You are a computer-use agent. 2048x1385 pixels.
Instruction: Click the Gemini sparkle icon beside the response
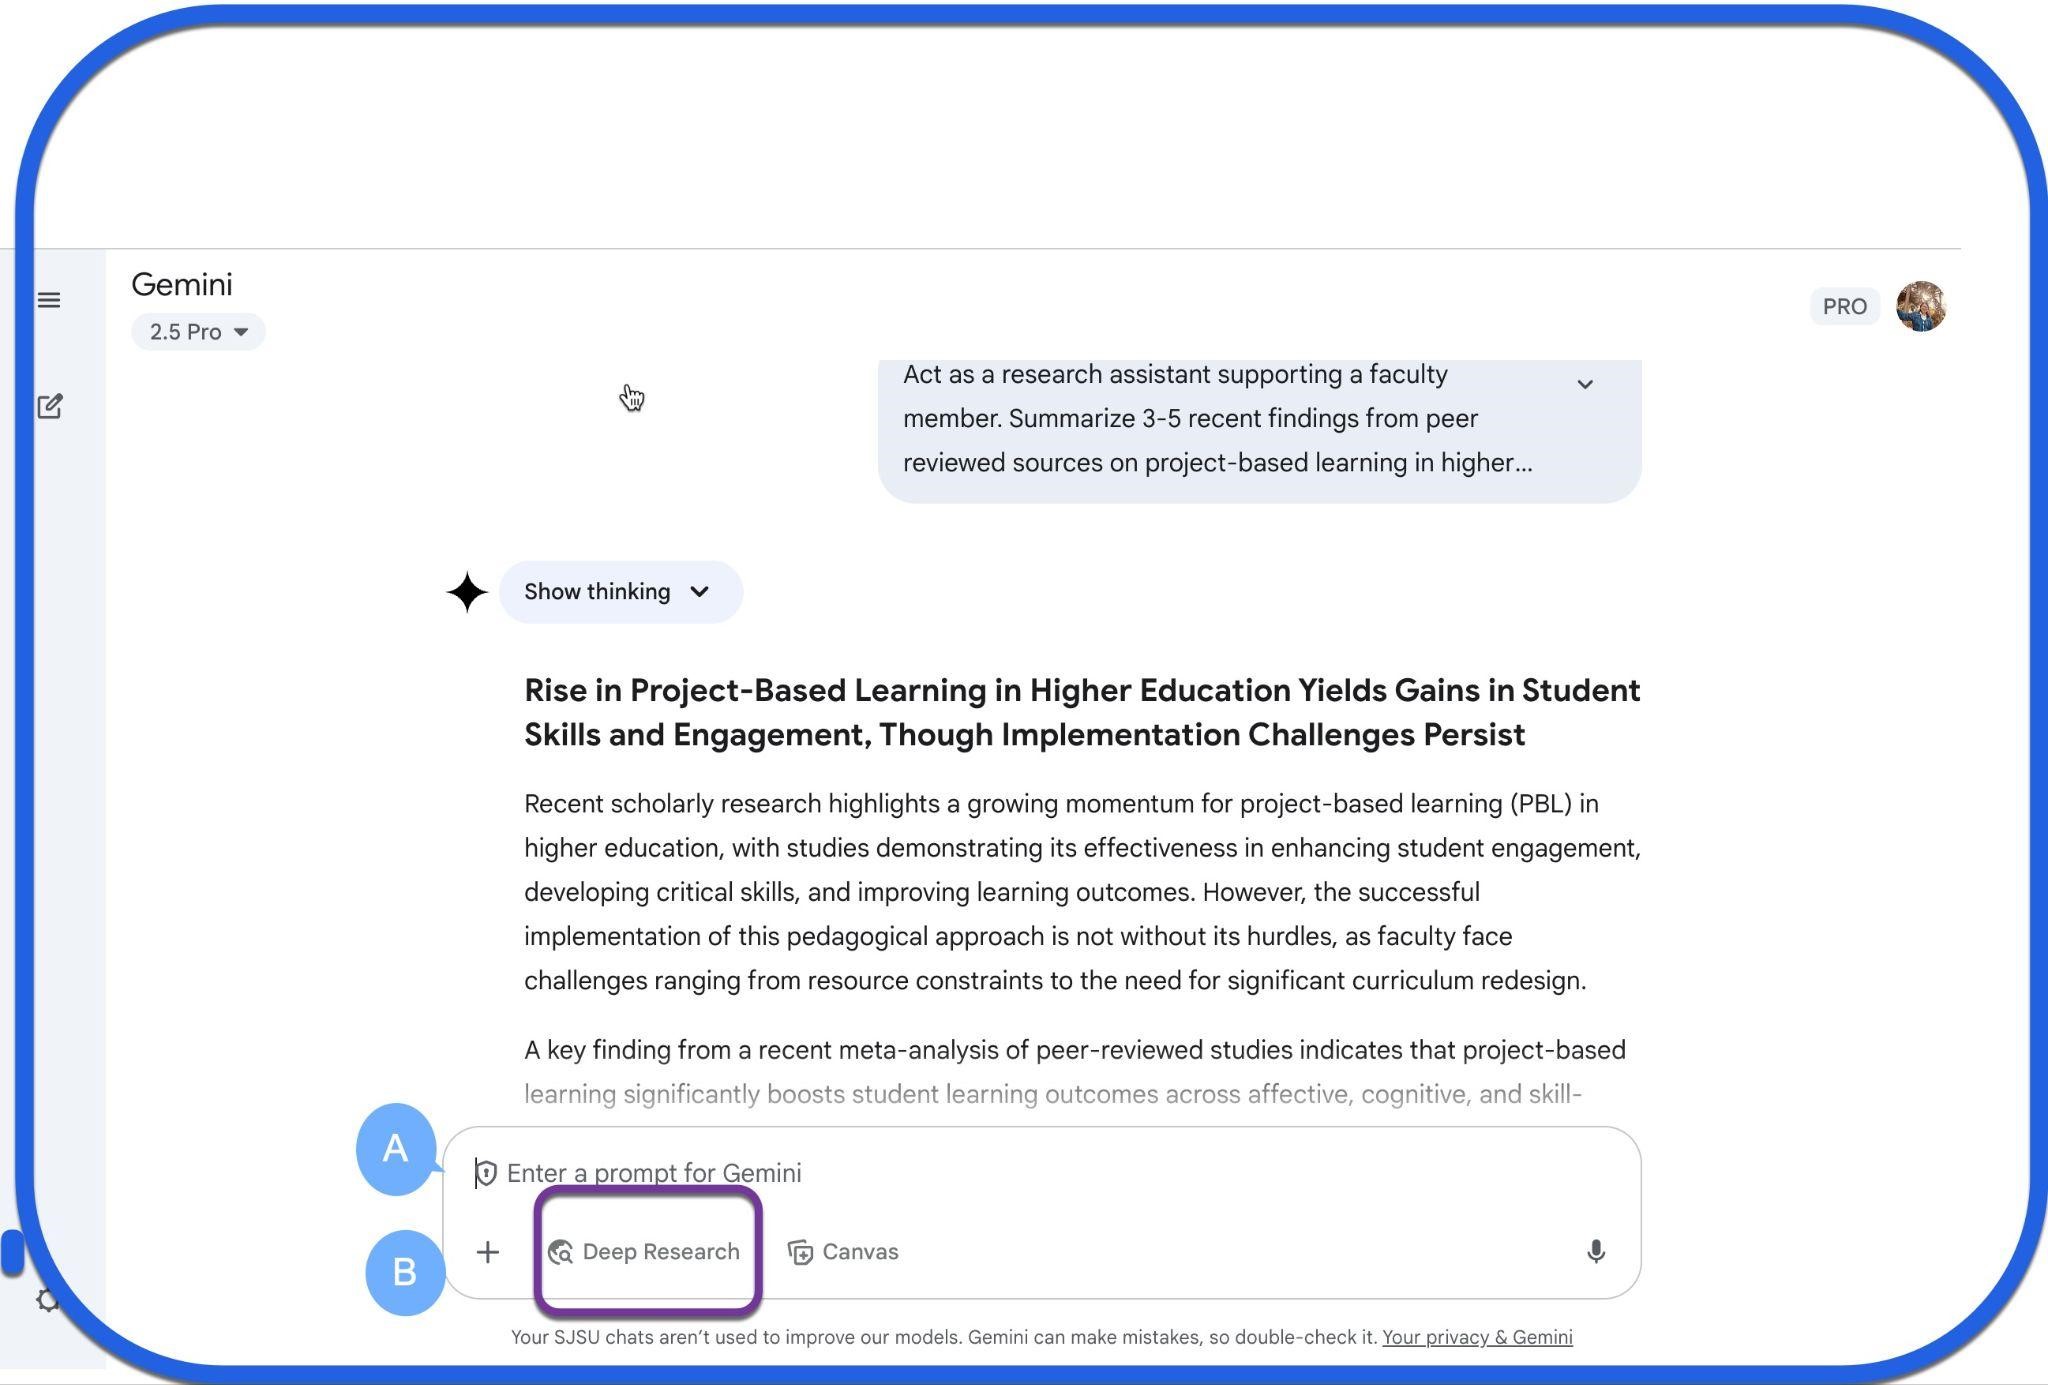point(467,592)
